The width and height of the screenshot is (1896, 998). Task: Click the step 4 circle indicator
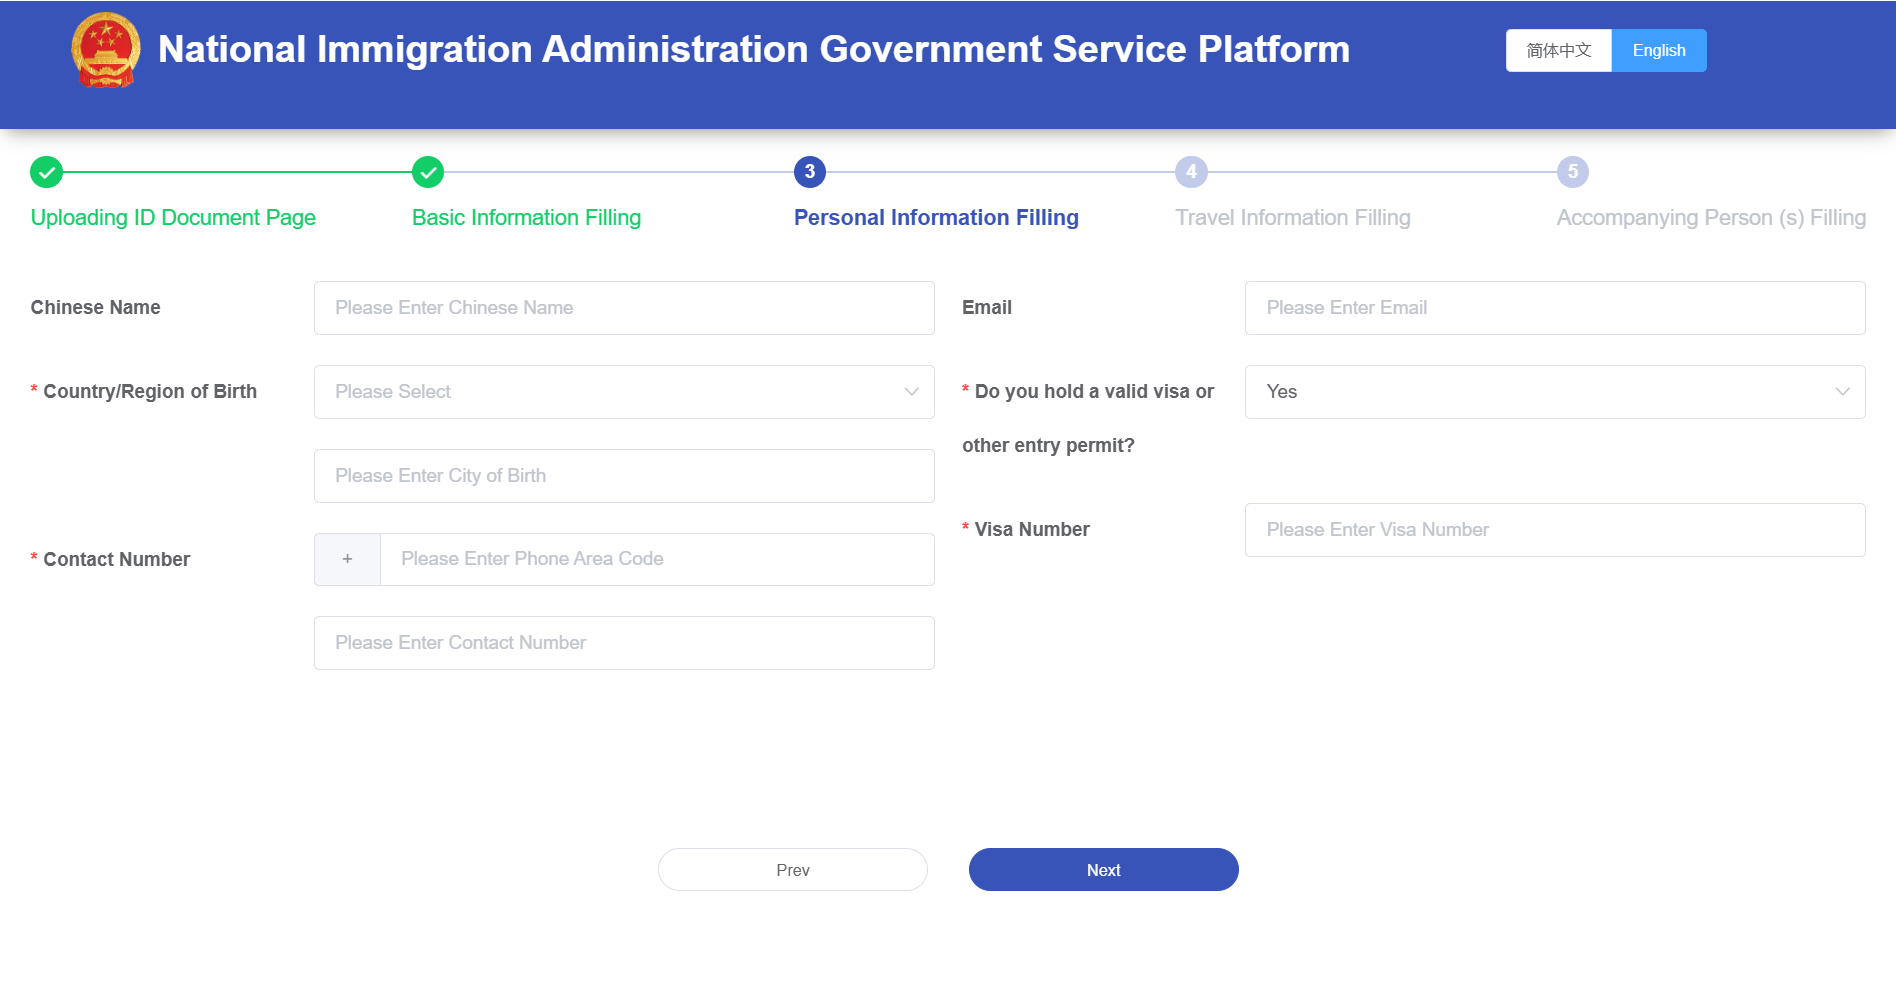pos(1191,172)
